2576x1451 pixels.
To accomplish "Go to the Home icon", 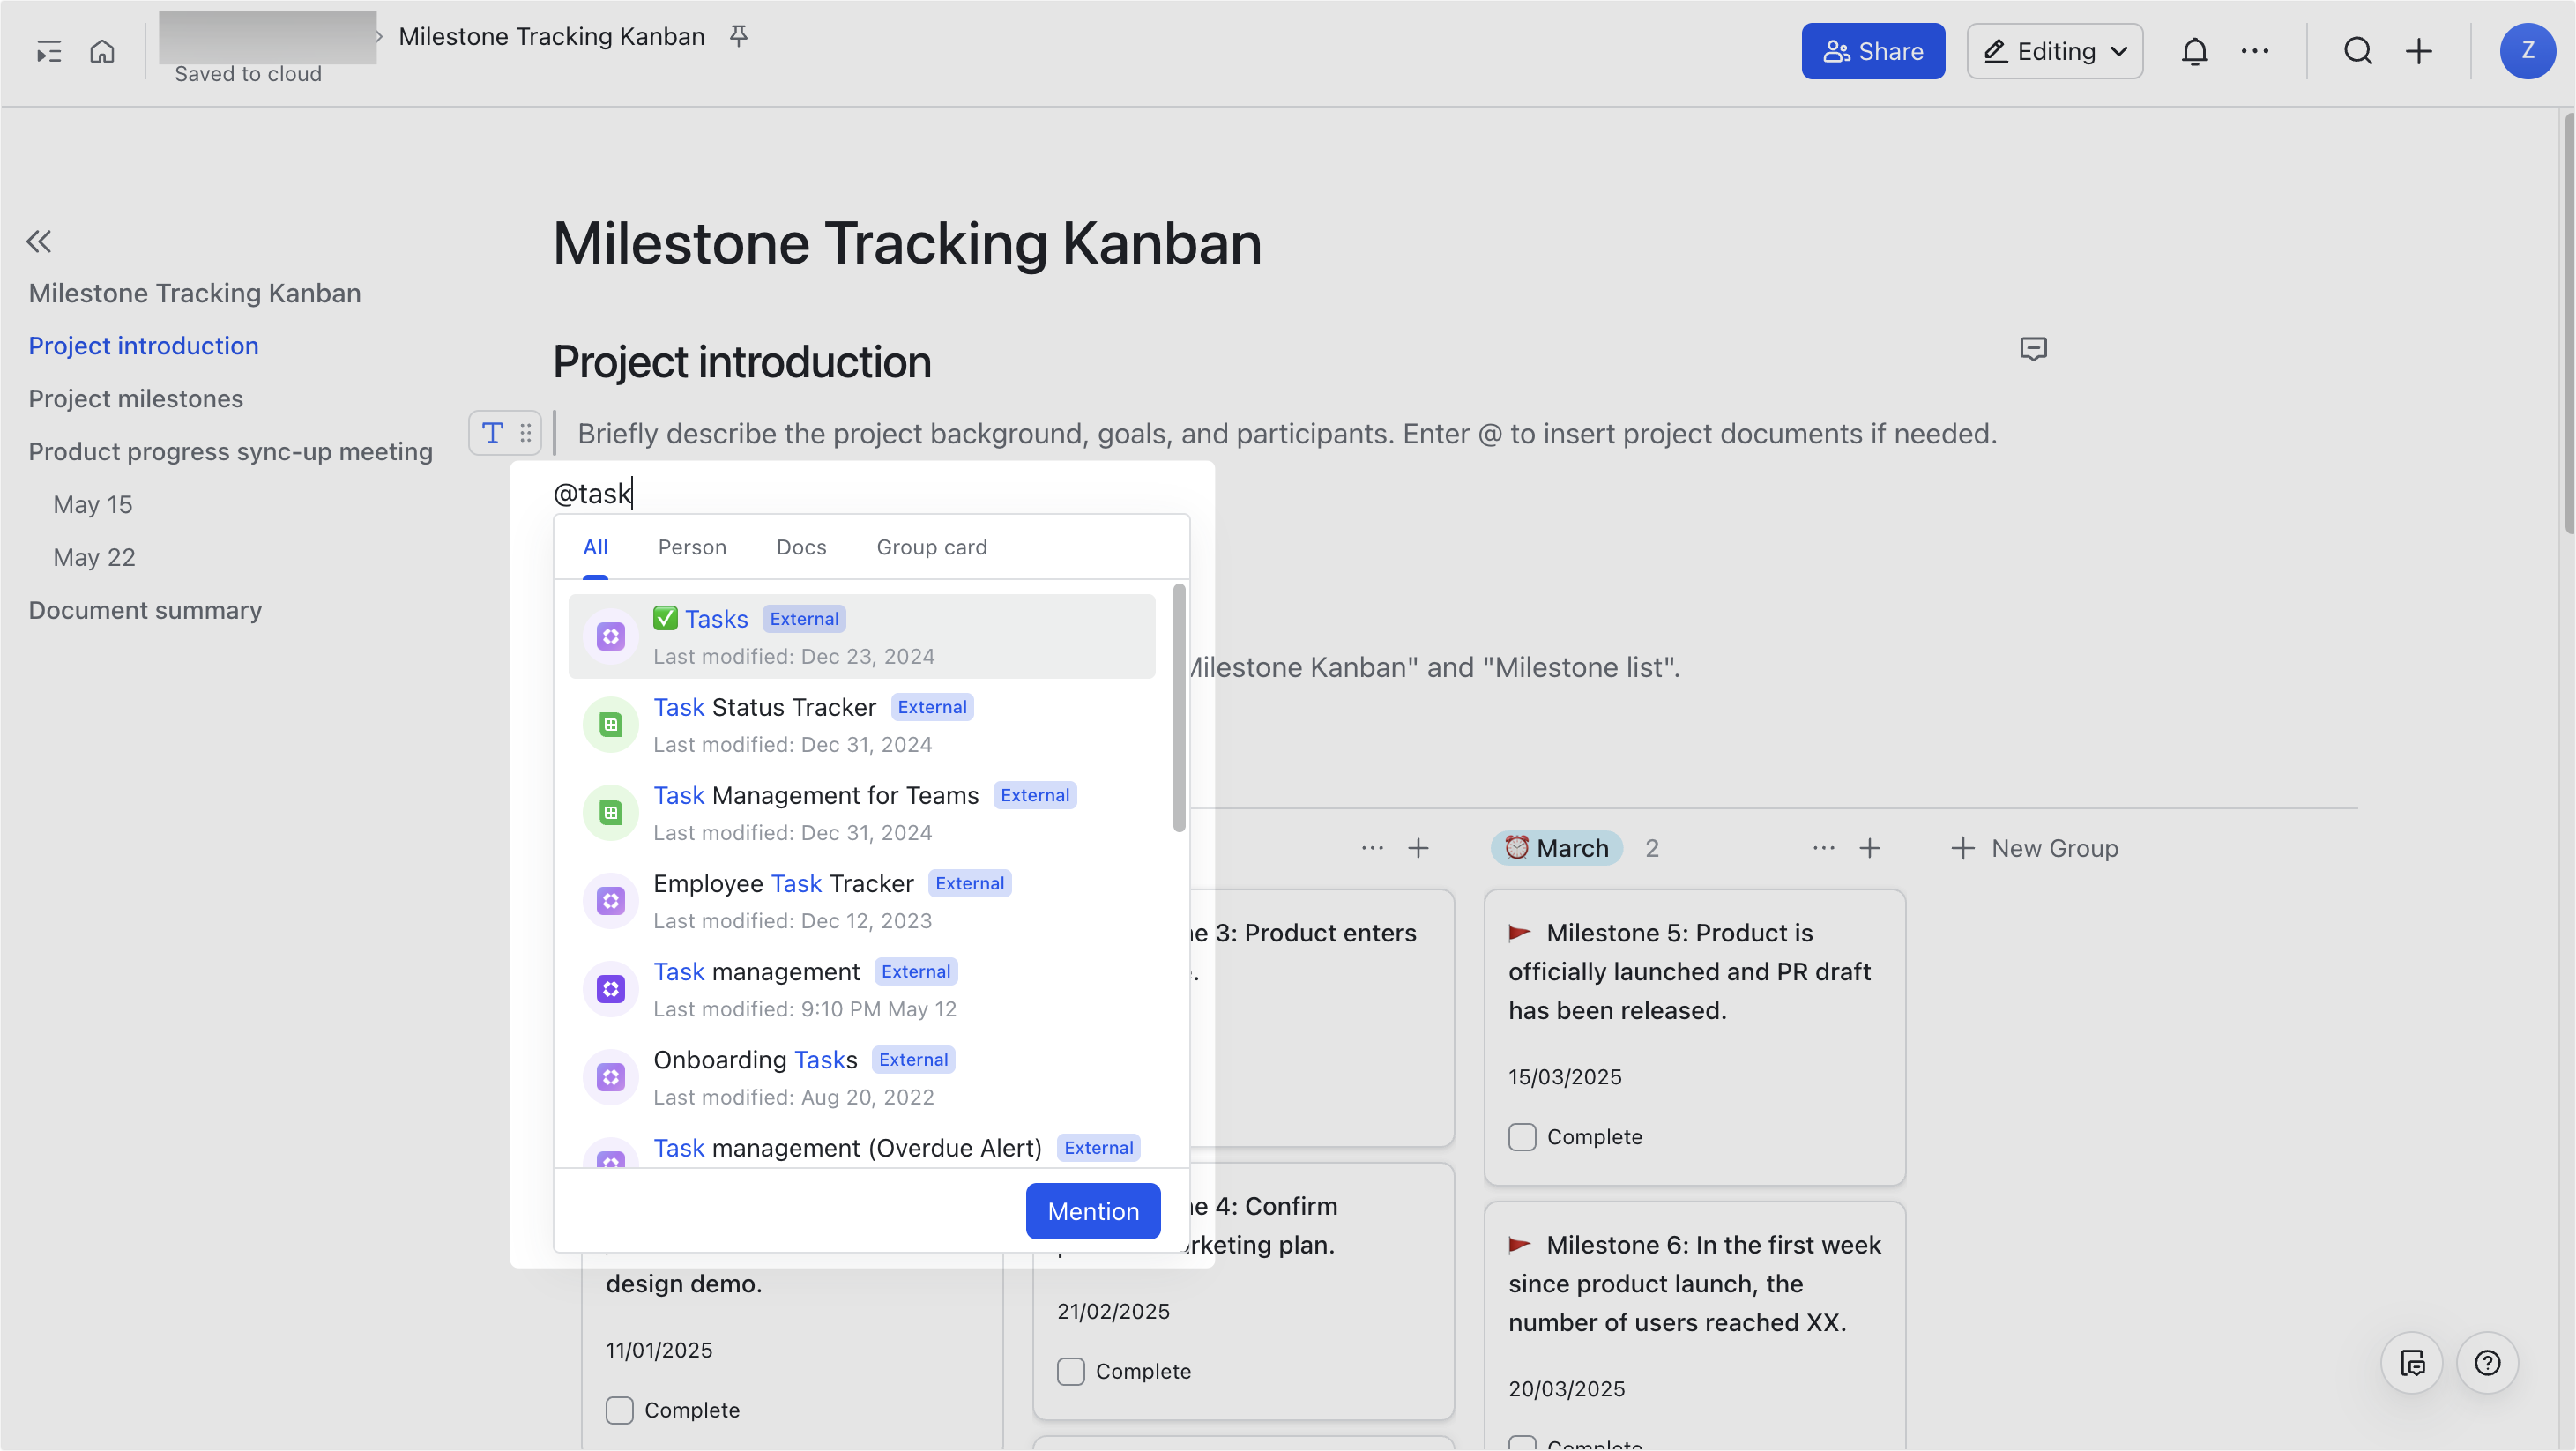I will coord(102,51).
